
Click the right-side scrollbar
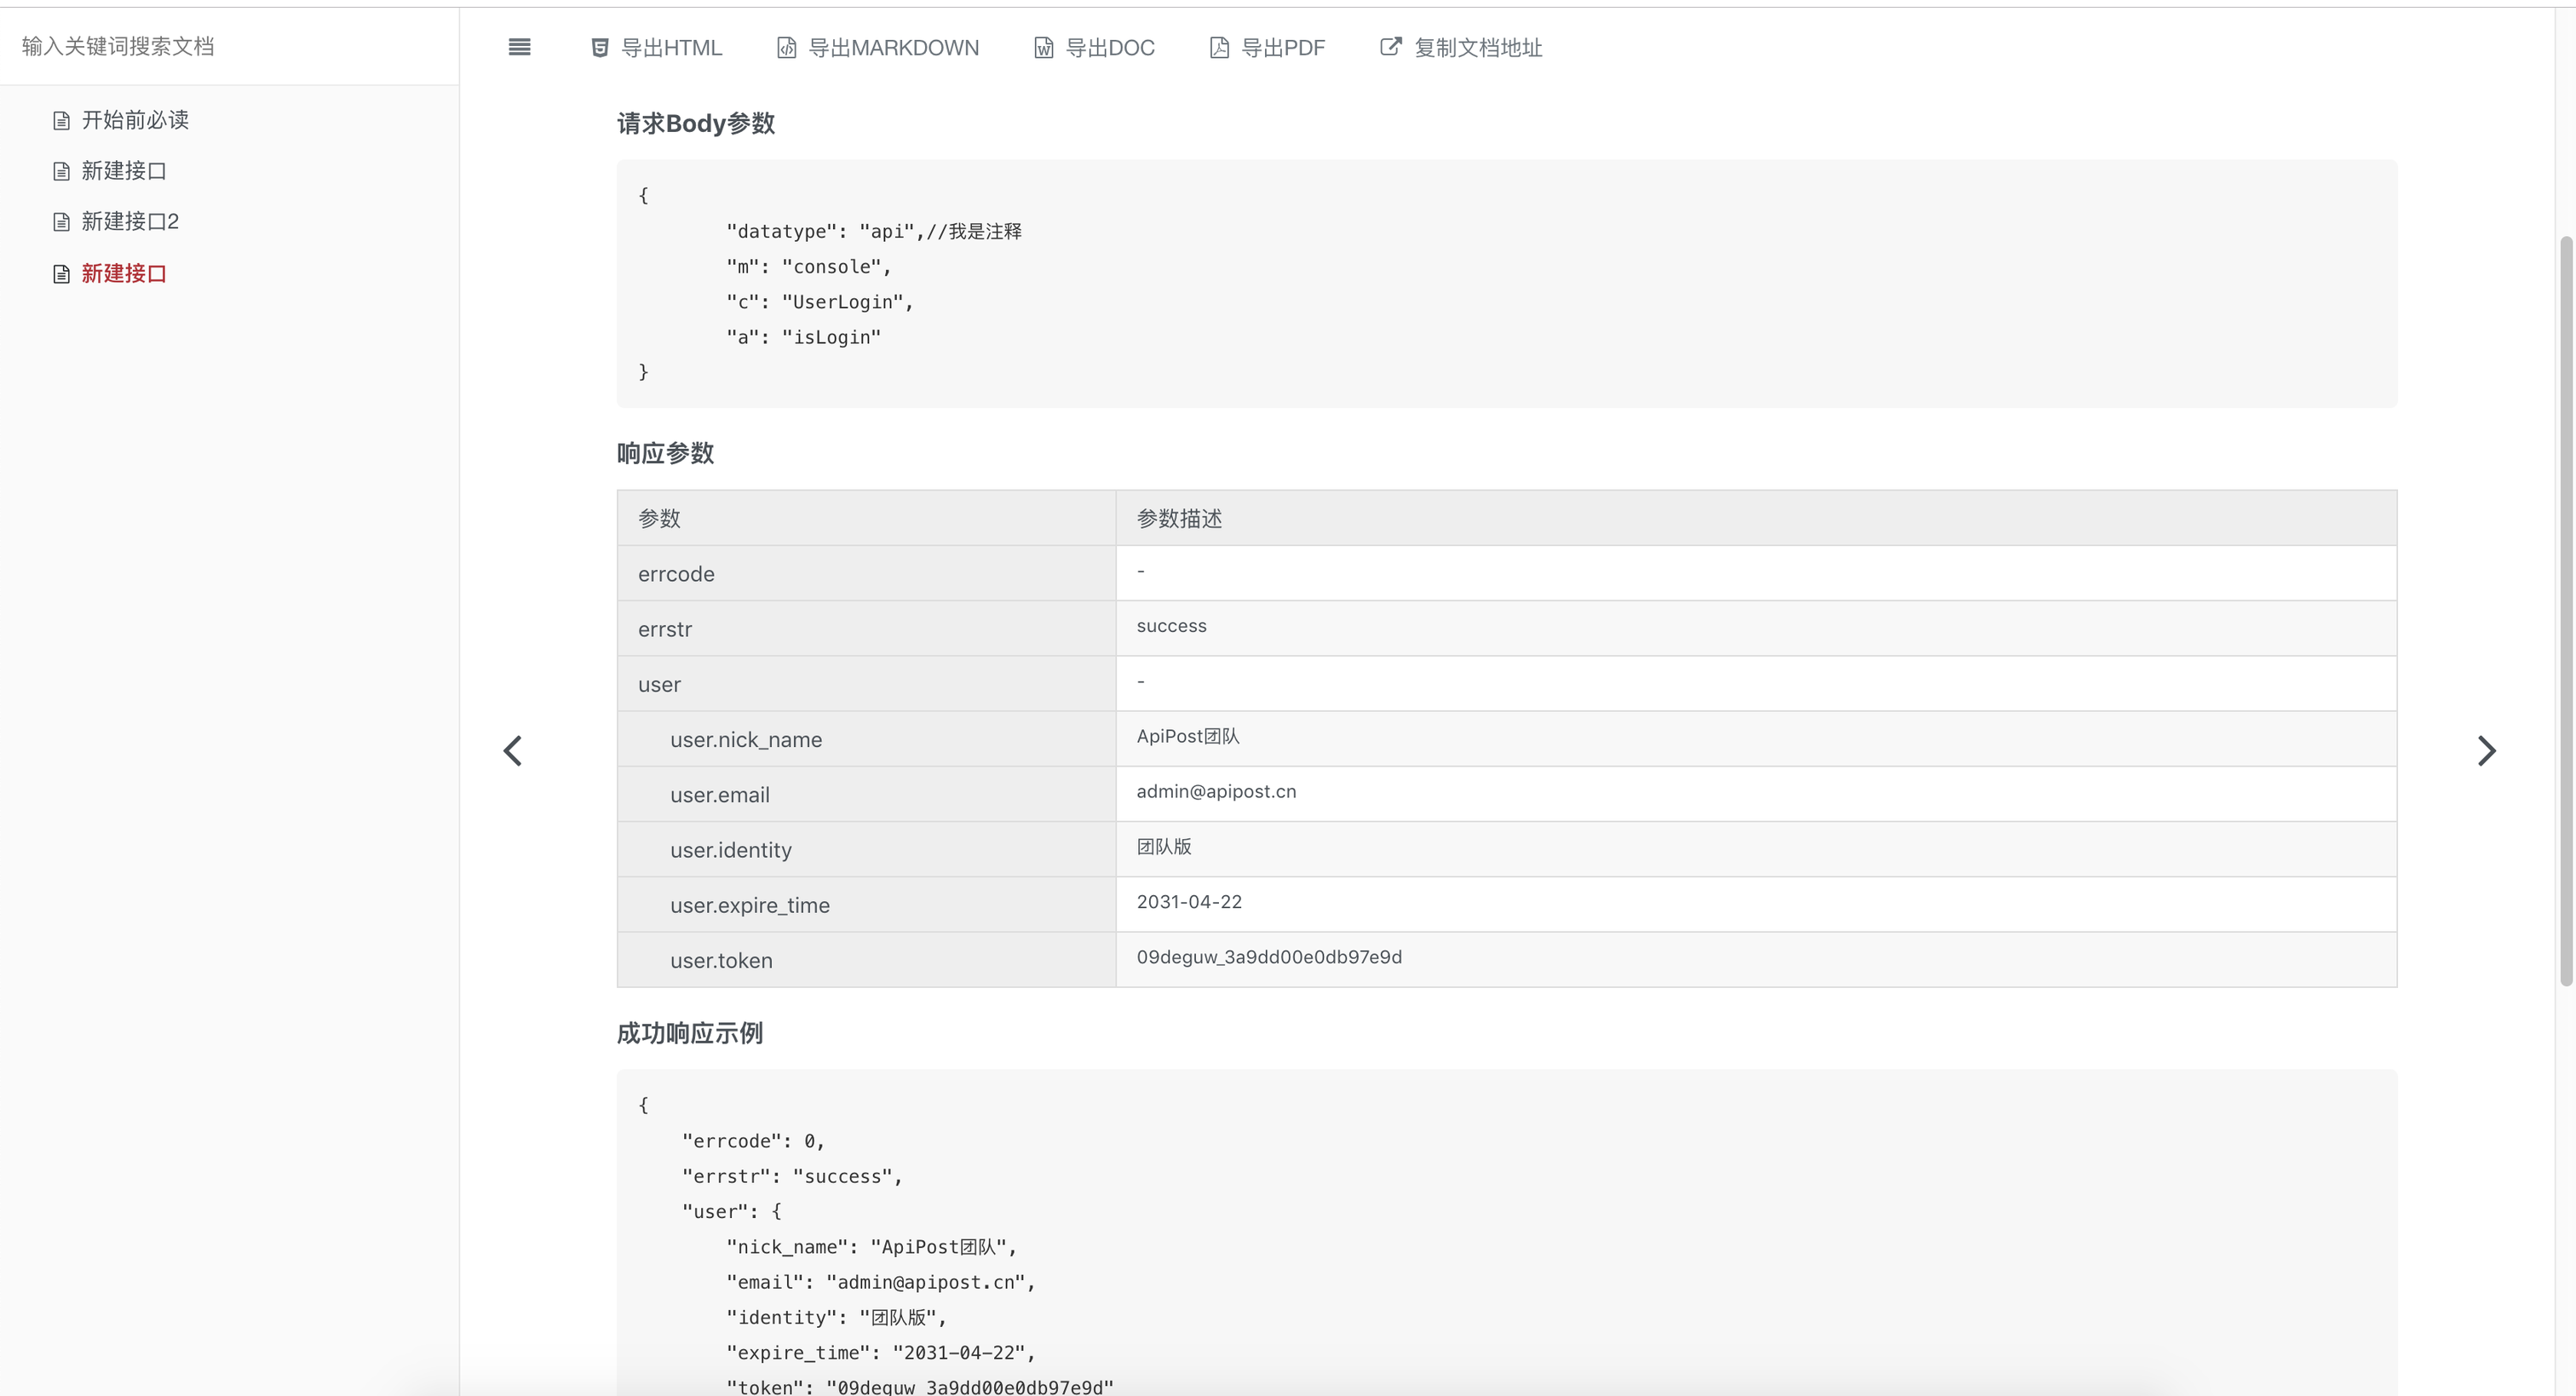pyautogui.click(x=2565, y=600)
